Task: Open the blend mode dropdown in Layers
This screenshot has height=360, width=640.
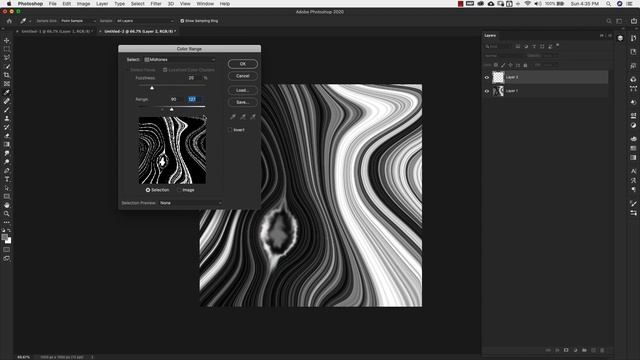Action: point(504,56)
